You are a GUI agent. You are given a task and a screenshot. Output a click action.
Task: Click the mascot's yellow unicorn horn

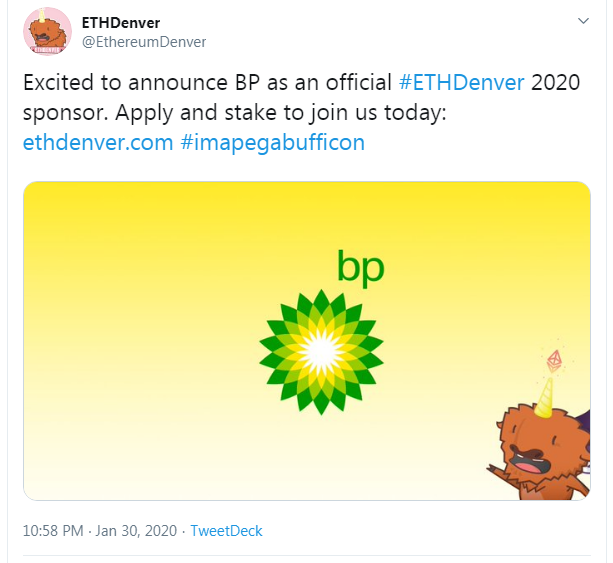pyautogui.click(x=548, y=397)
